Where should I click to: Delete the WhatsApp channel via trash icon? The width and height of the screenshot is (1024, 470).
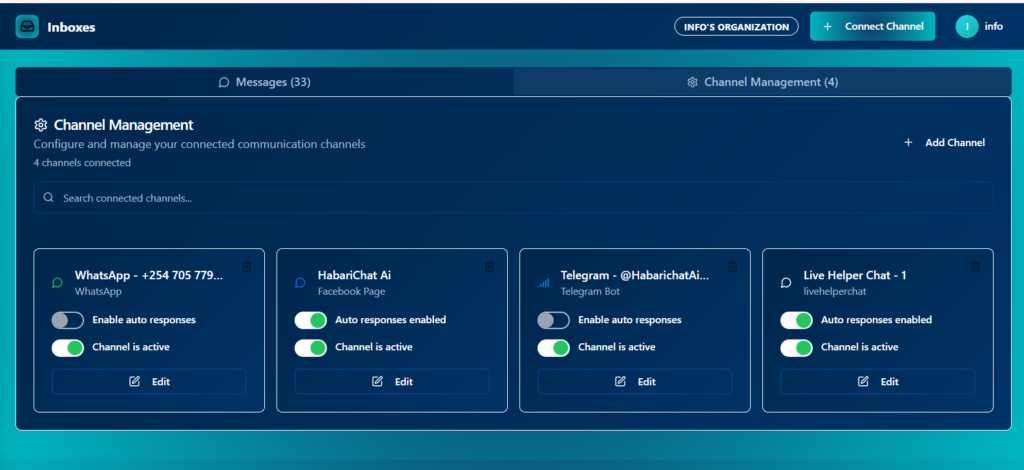[x=247, y=266]
